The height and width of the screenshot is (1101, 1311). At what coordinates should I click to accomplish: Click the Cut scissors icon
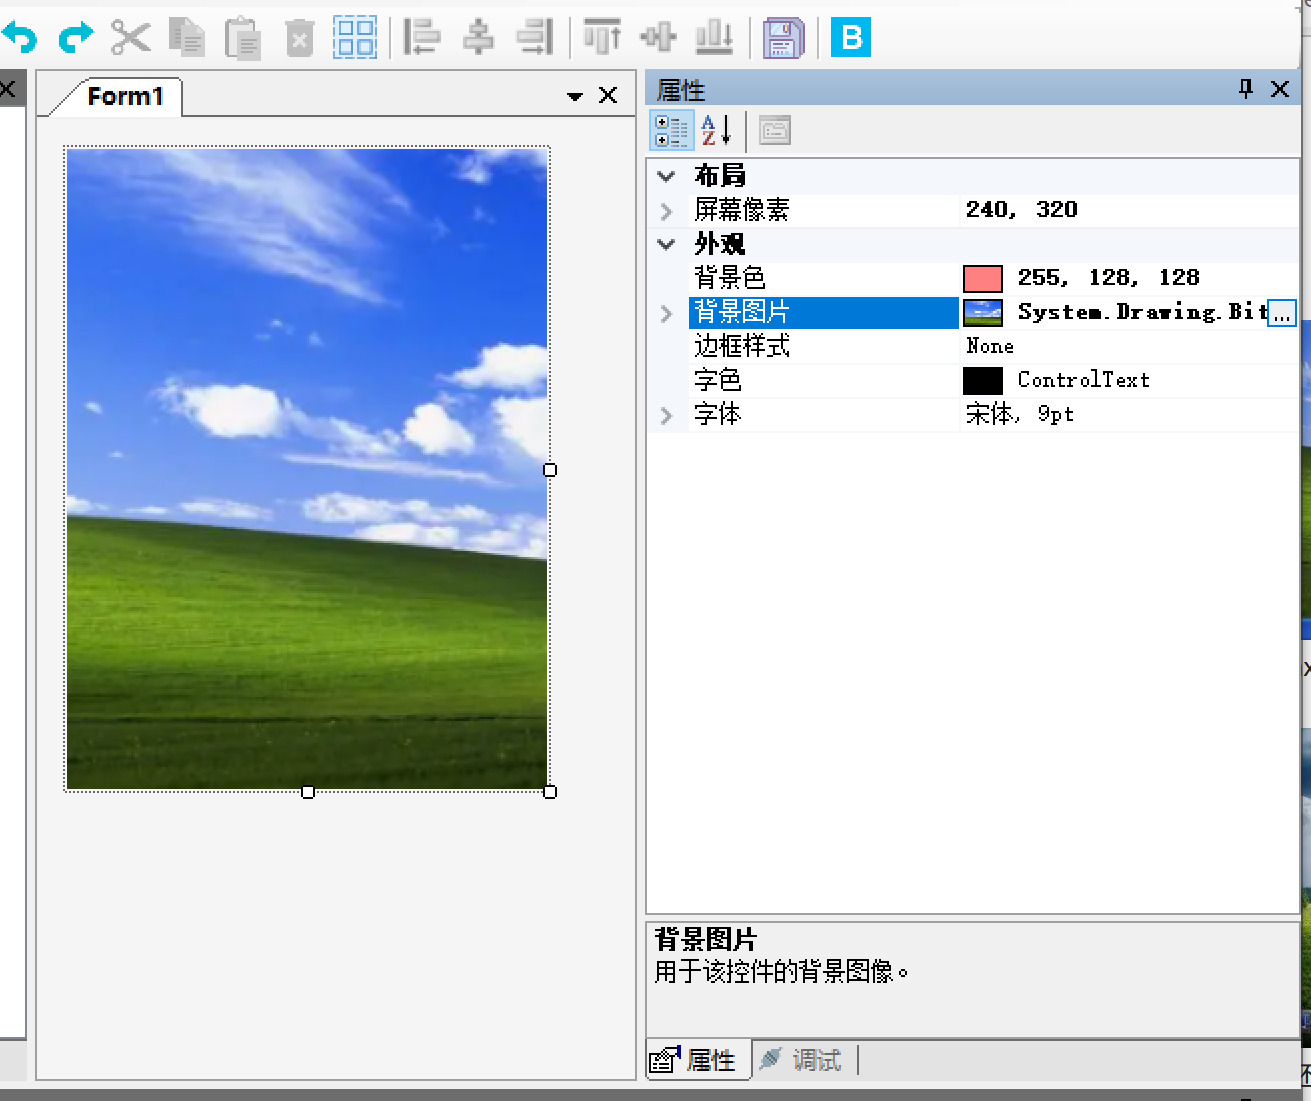131,38
